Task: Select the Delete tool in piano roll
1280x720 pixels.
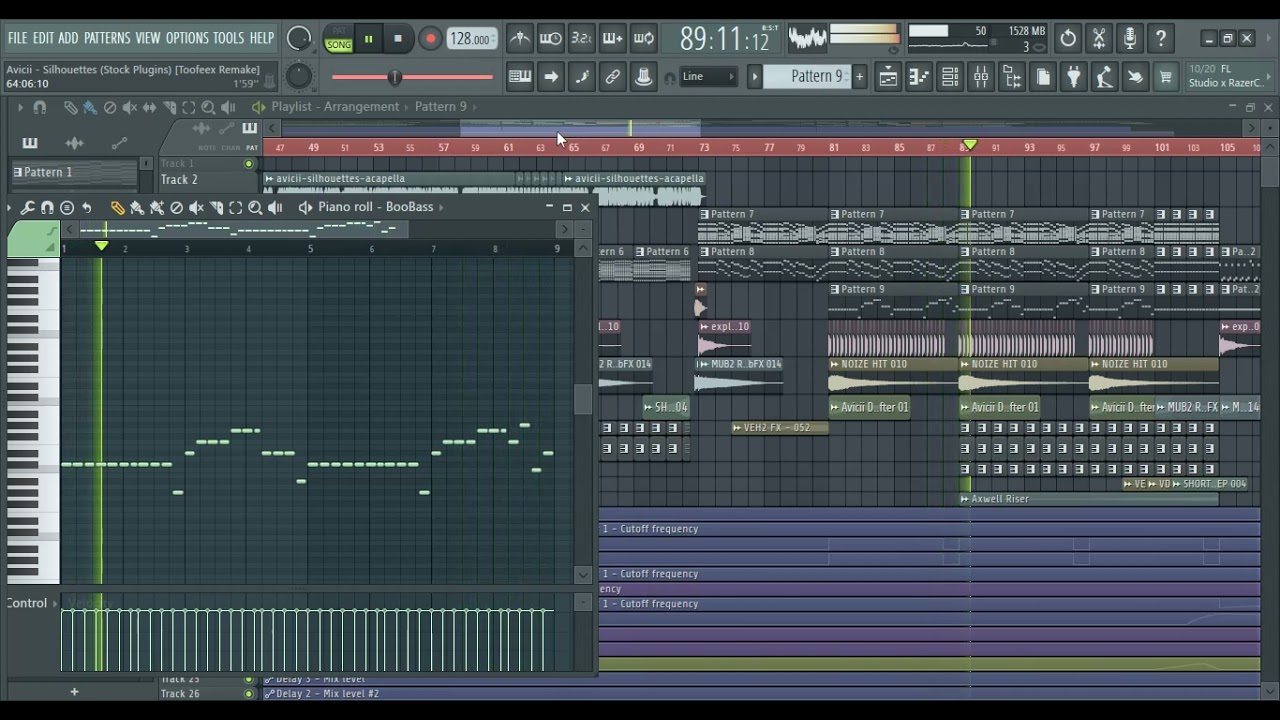Action: coord(177,207)
